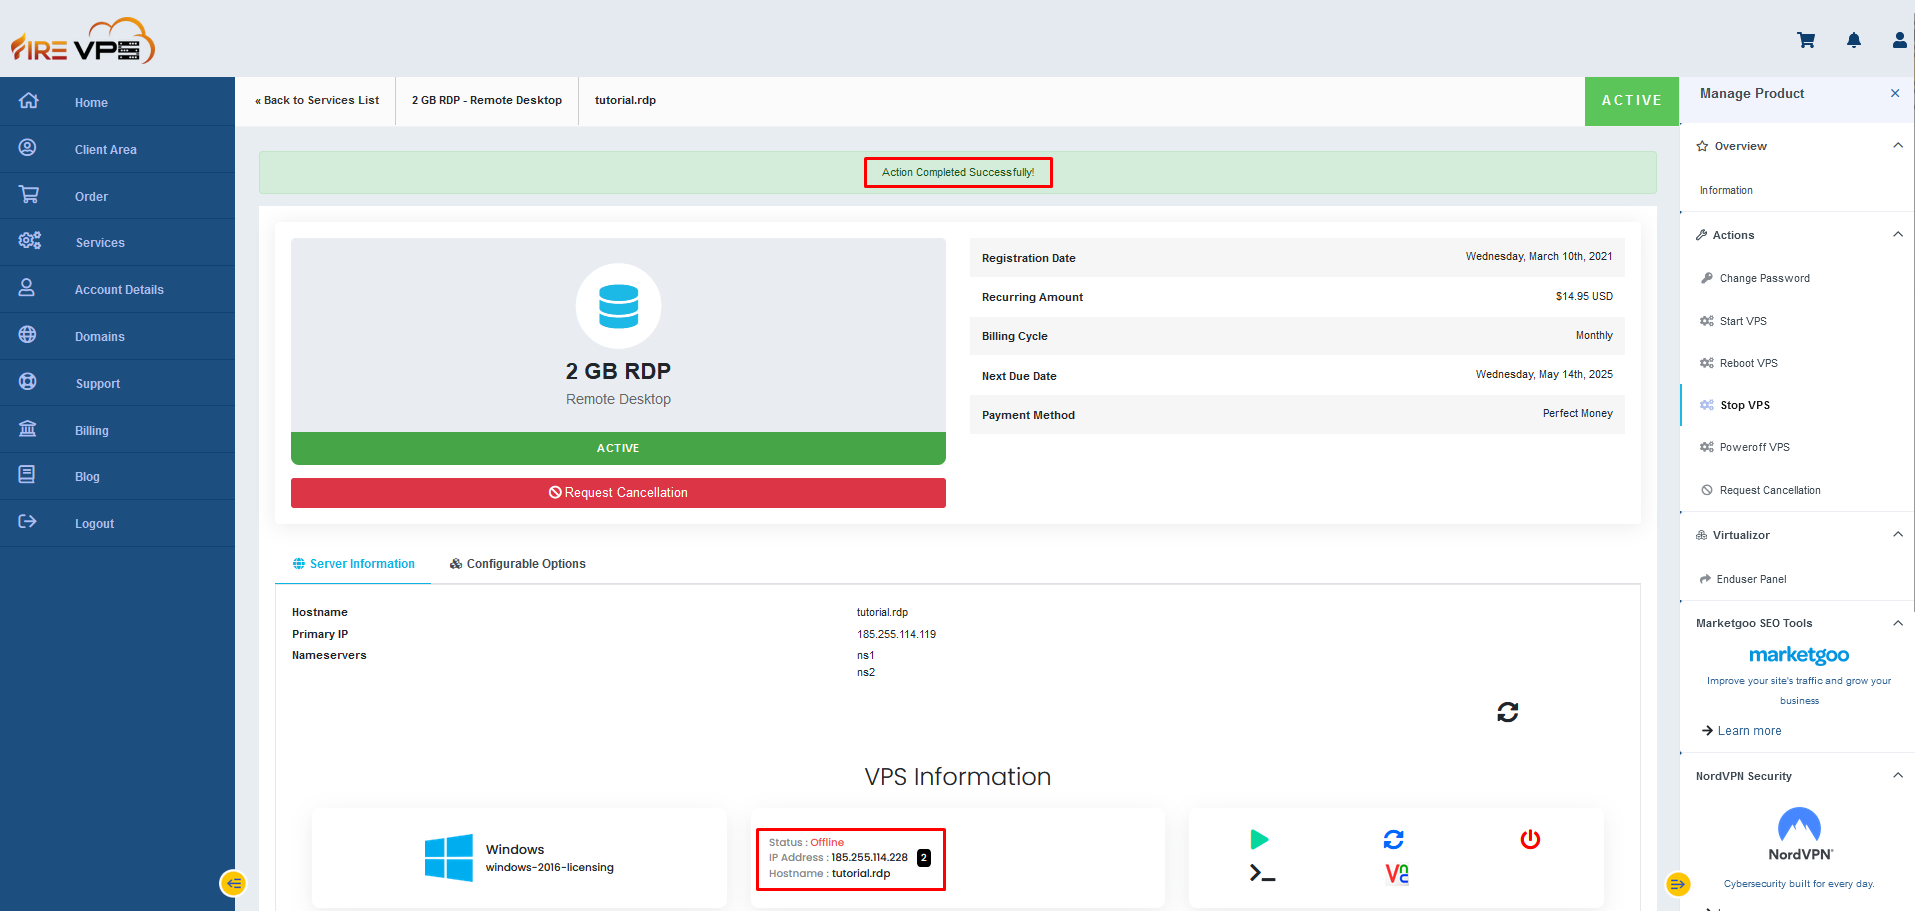
Task: Click the NordVPN logo
Action: (1800, 834)
